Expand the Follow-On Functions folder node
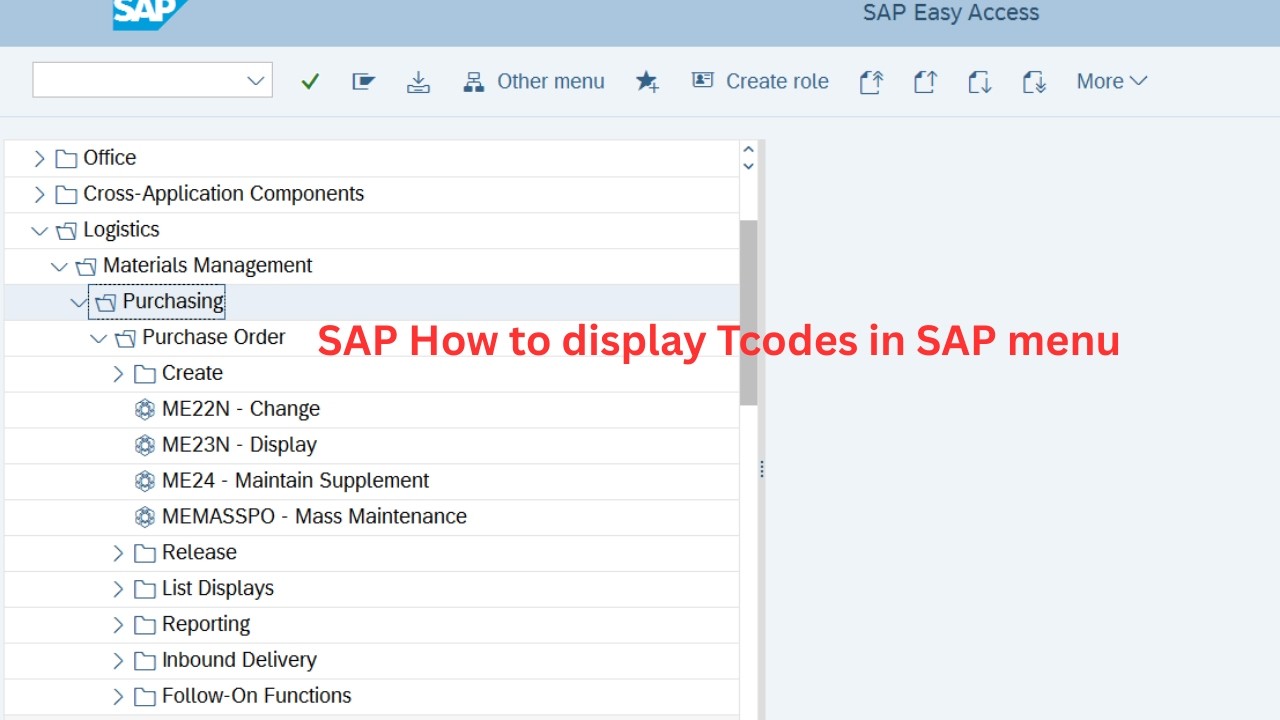Screen dimensions: 1280x720 tap(118, 697)
